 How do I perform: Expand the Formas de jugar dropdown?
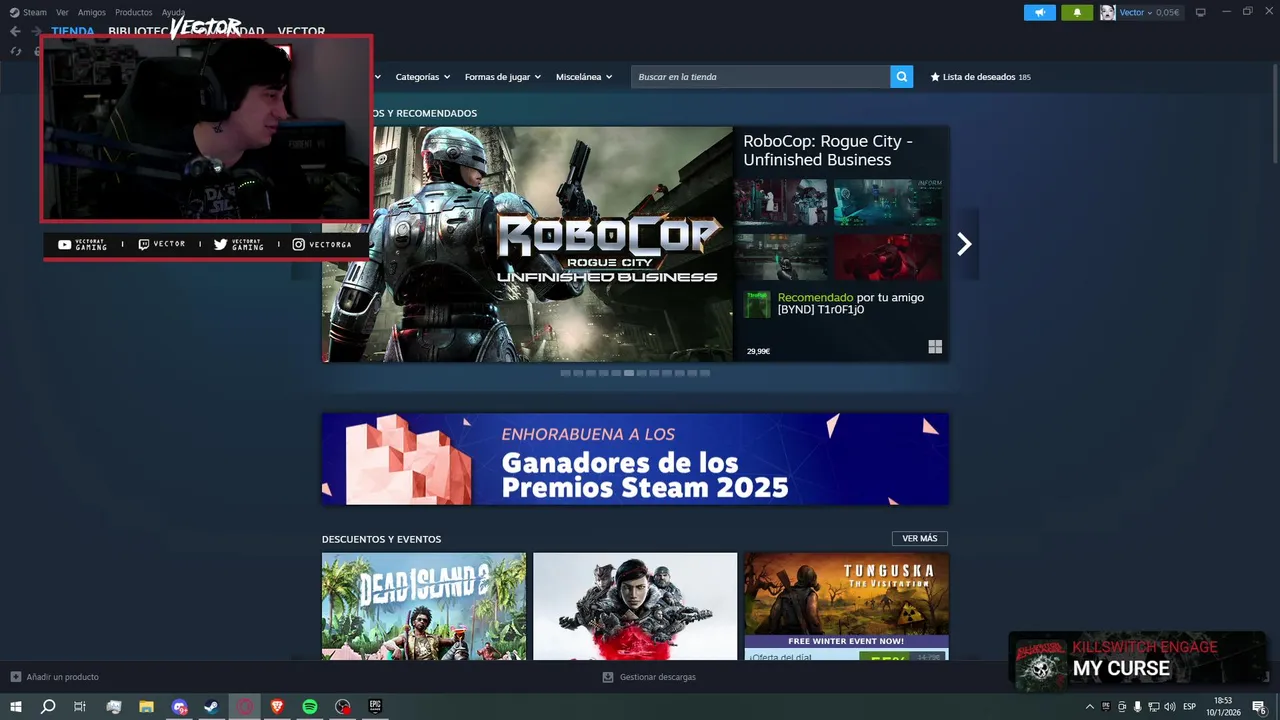point(502,77)
